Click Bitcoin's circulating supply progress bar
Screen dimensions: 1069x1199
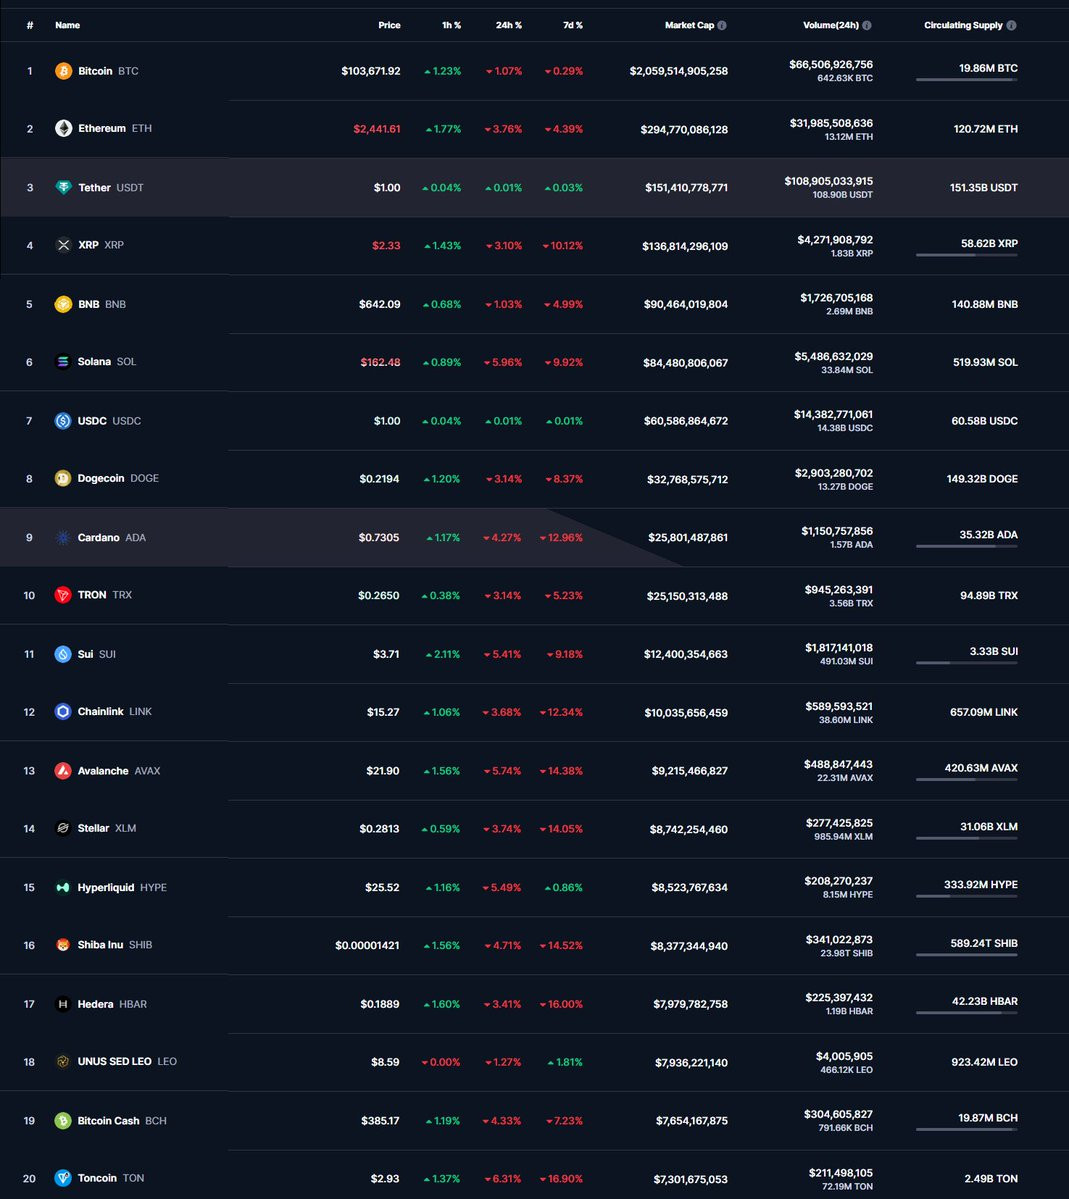[967, 80]
